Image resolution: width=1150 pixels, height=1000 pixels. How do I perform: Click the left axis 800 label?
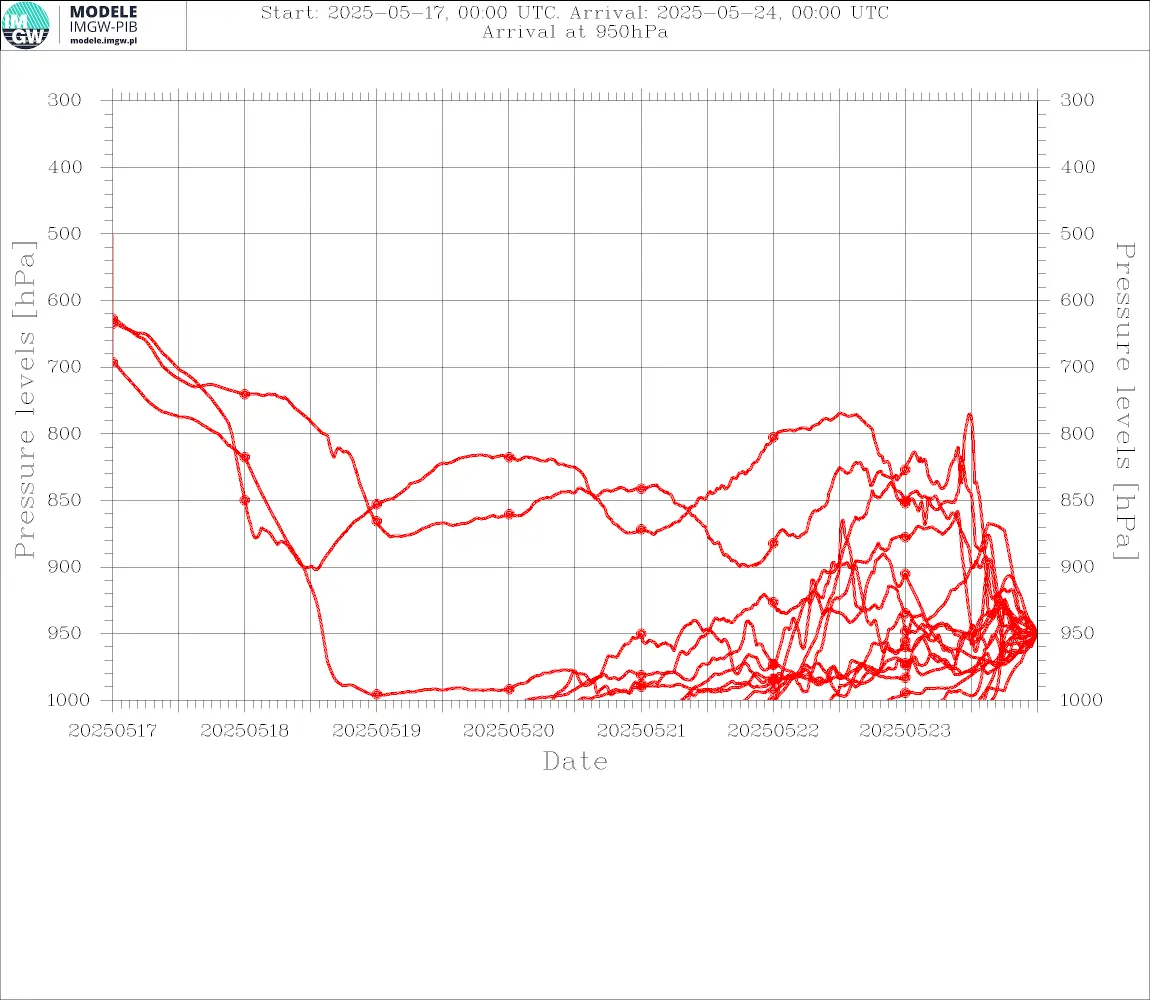65,433
